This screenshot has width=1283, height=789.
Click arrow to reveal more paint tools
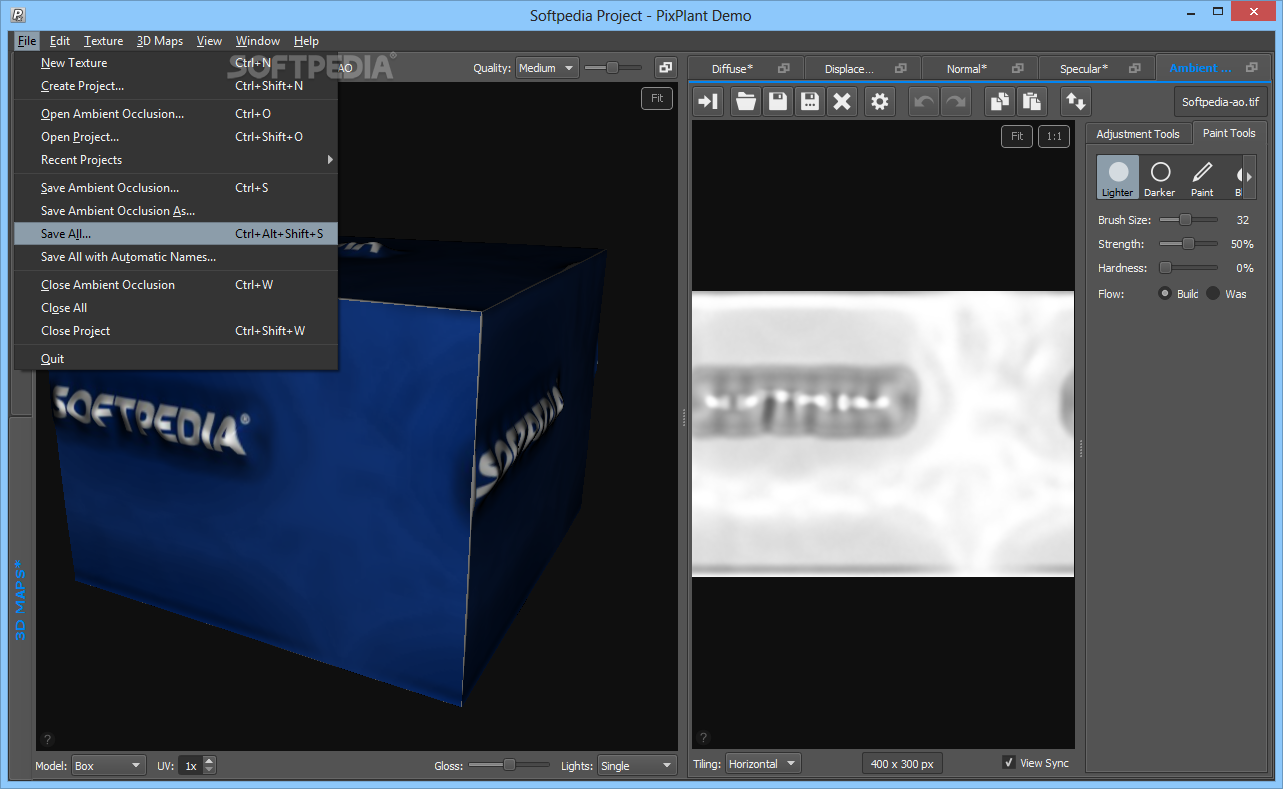pyautogui.click(x=1249, y=177)
